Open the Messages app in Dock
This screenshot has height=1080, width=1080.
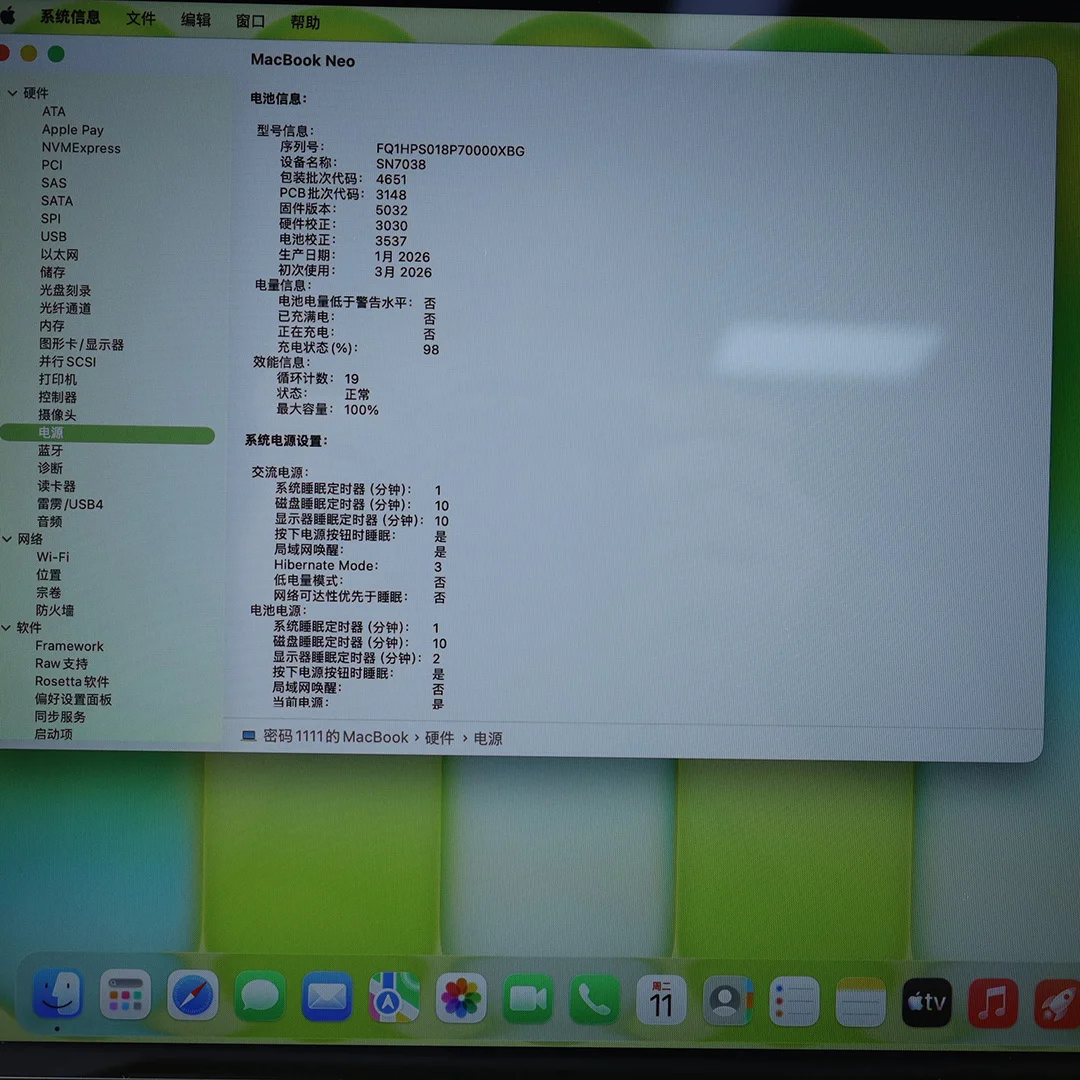(260, 996)
